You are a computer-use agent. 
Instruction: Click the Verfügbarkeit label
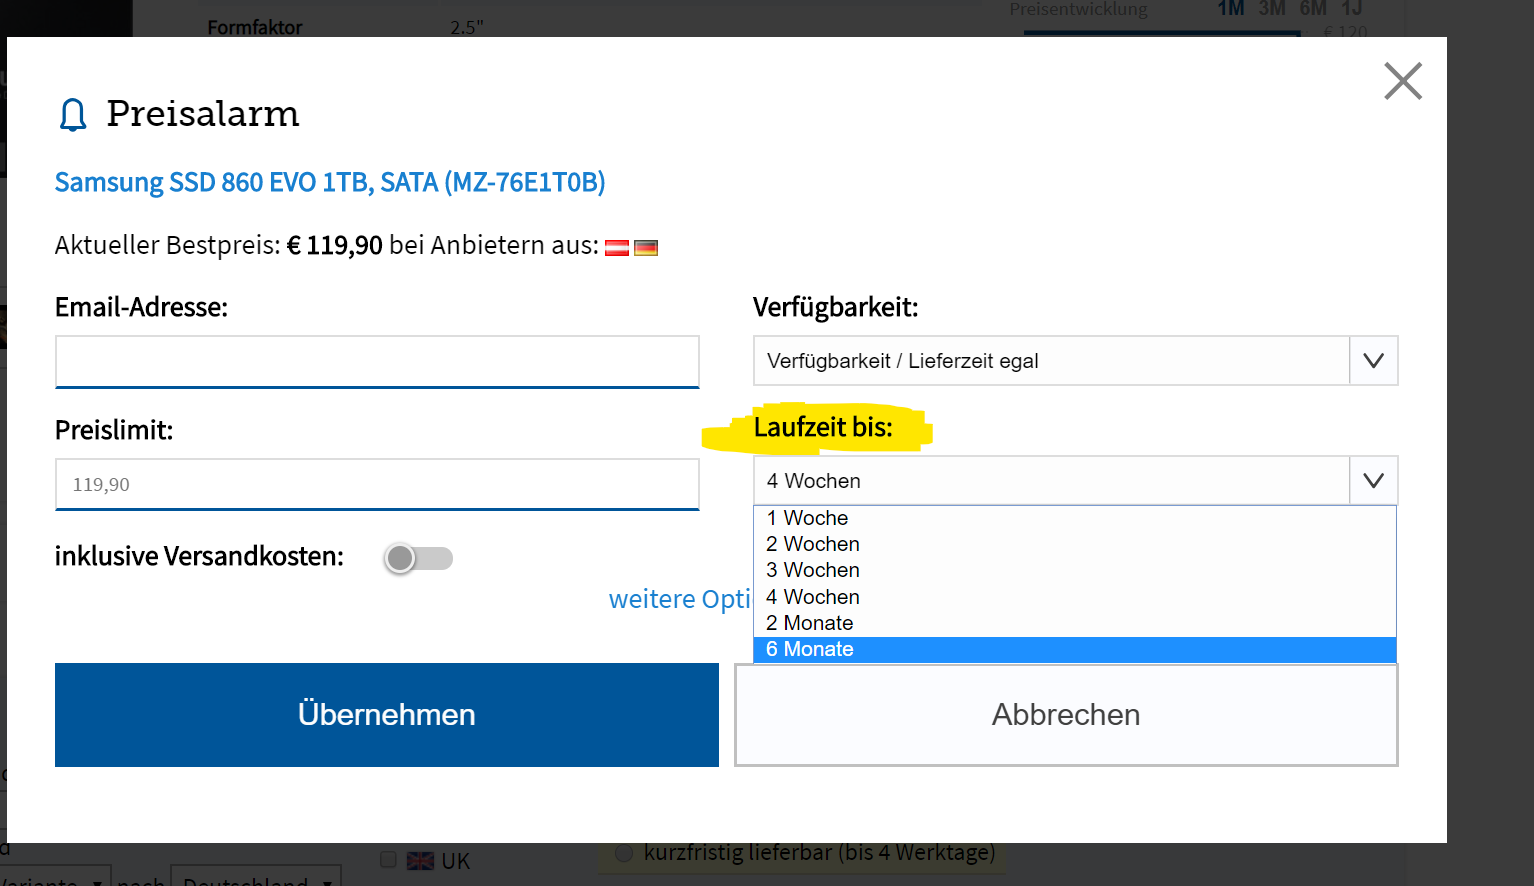click(x=836, y=307)
